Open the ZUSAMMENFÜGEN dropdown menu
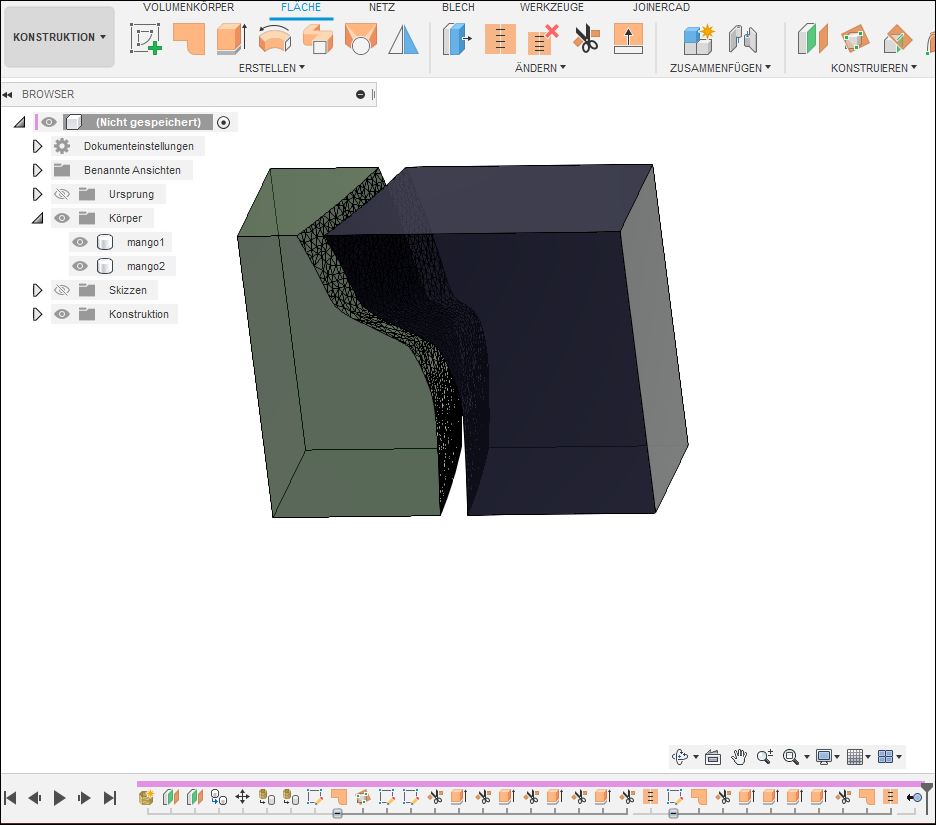 click(x=720, y=68)
